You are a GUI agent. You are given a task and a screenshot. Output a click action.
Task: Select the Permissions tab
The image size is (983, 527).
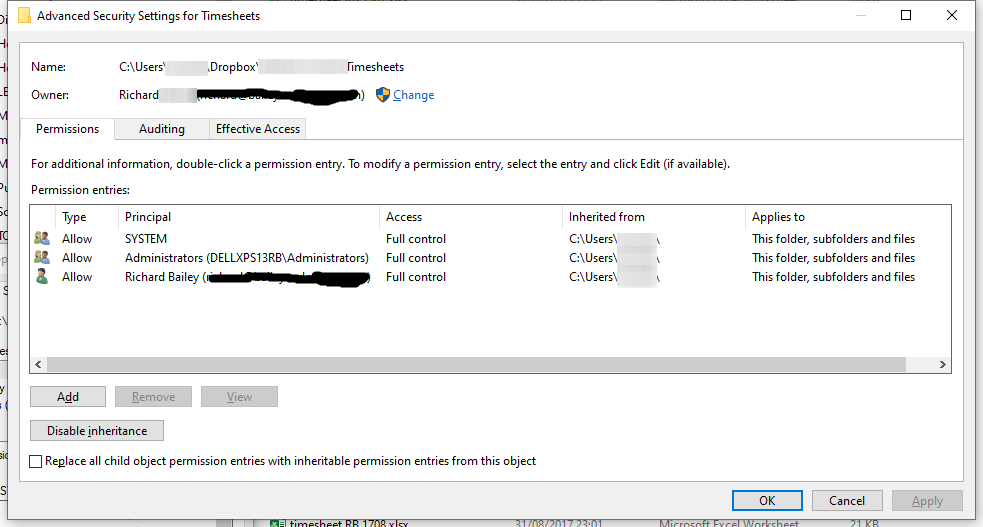(67, 129)
